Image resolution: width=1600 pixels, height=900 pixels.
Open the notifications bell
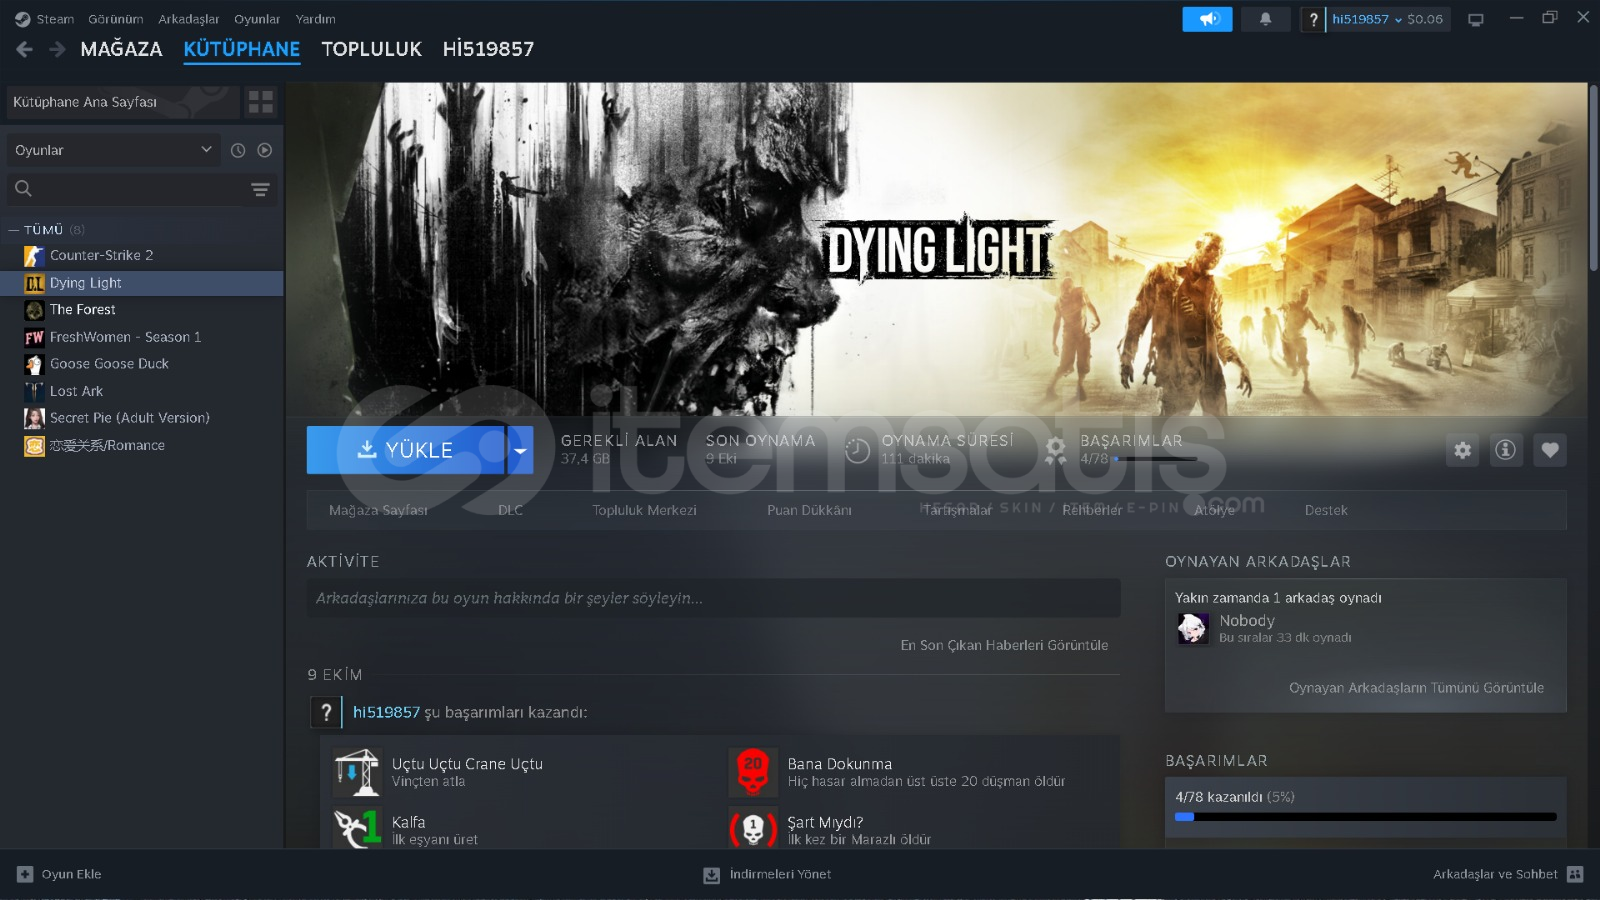click(x=1265, y=19)
